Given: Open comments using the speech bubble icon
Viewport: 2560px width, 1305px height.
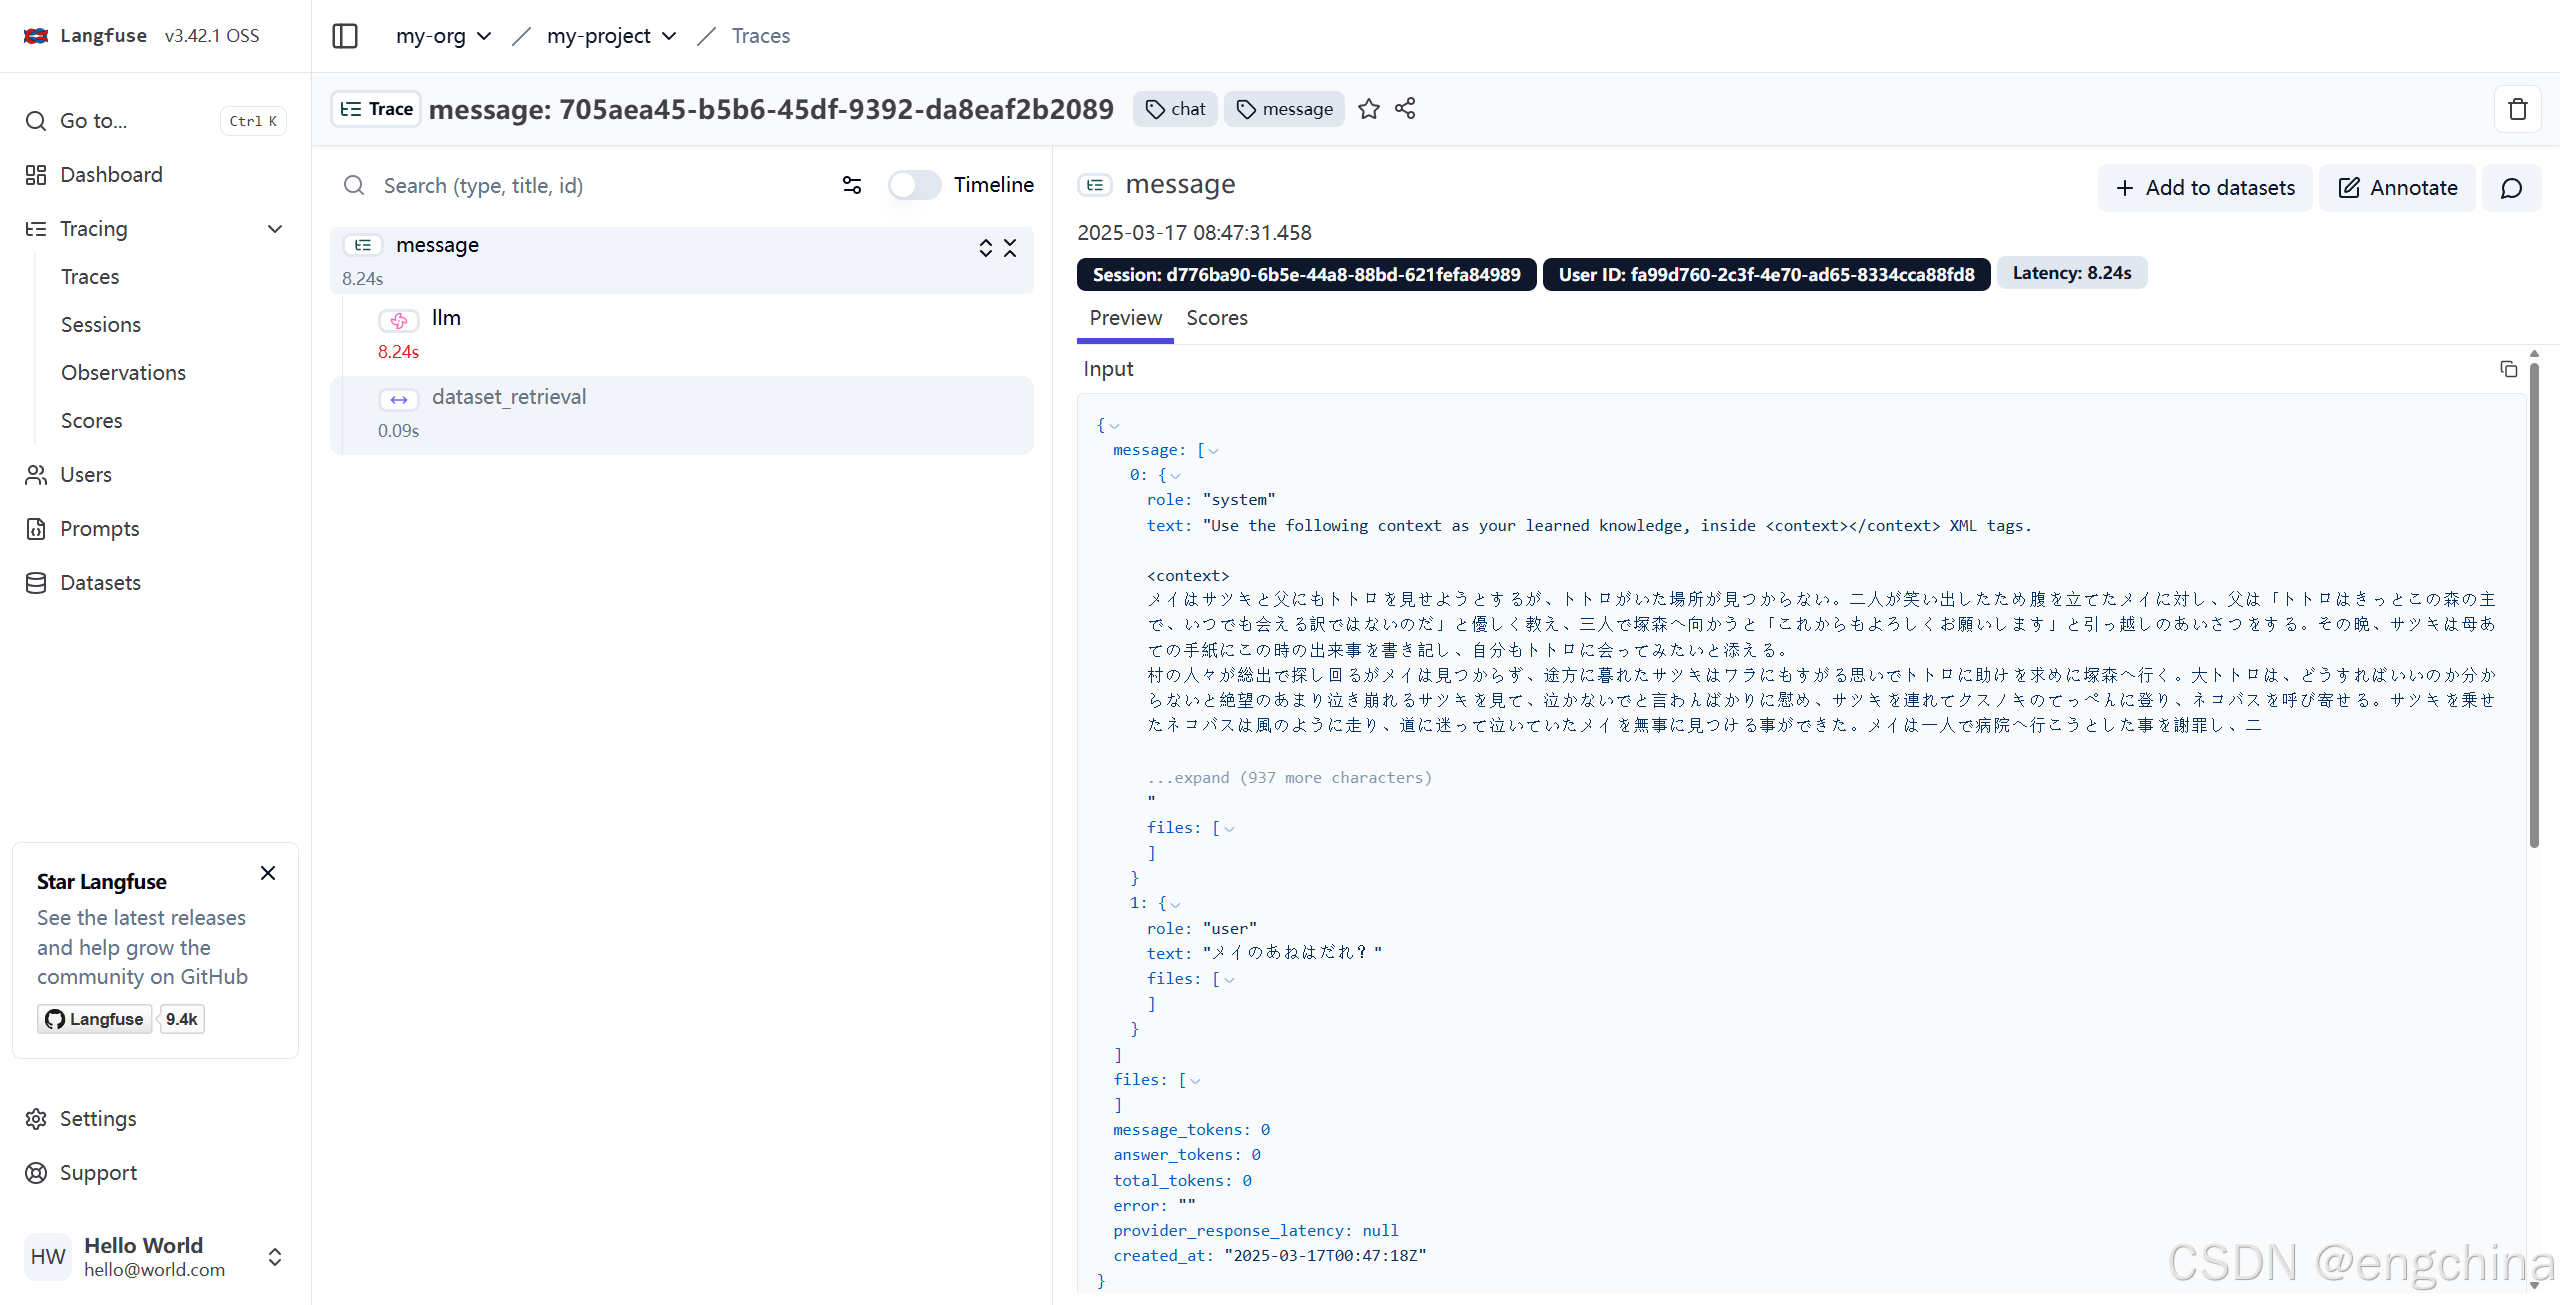Looking at the screenshot, I should tap(2512, 188).
